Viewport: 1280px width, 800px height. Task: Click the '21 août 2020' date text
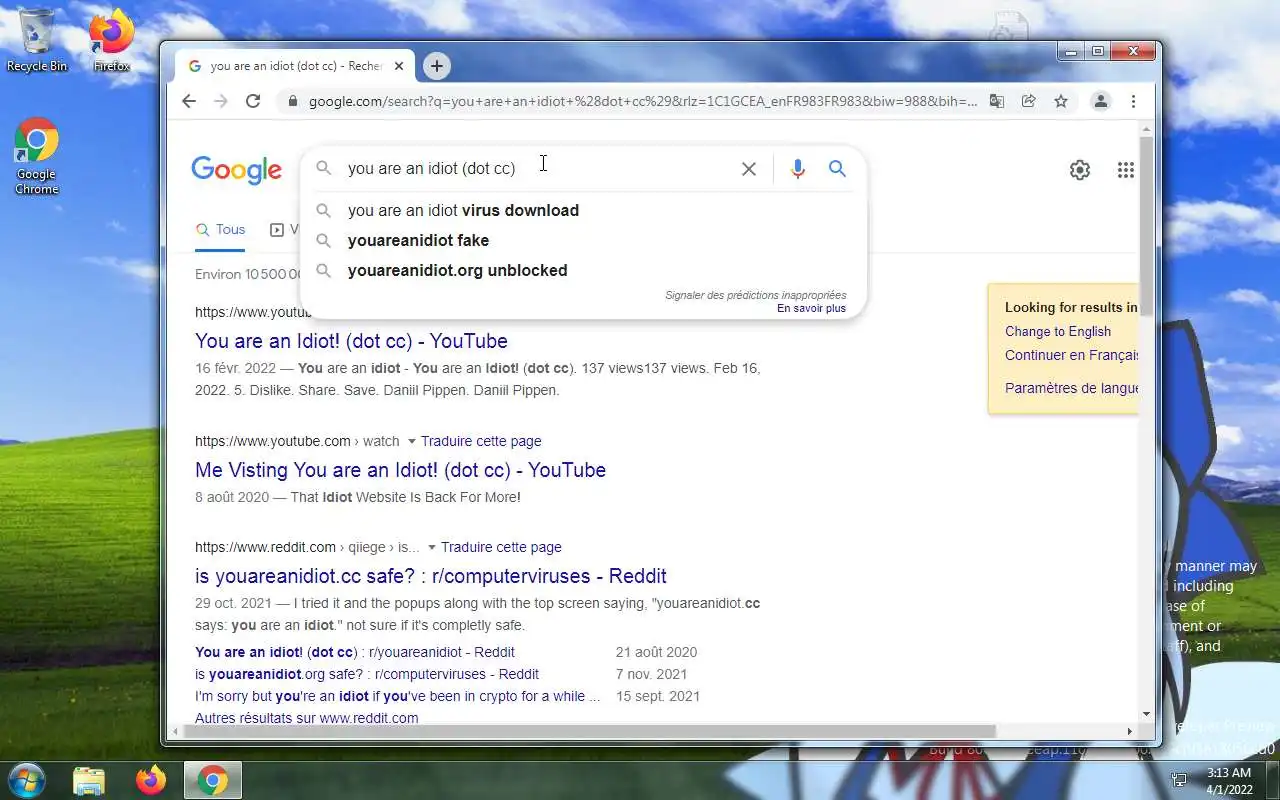pyautogui.click(x=656, y=652)
